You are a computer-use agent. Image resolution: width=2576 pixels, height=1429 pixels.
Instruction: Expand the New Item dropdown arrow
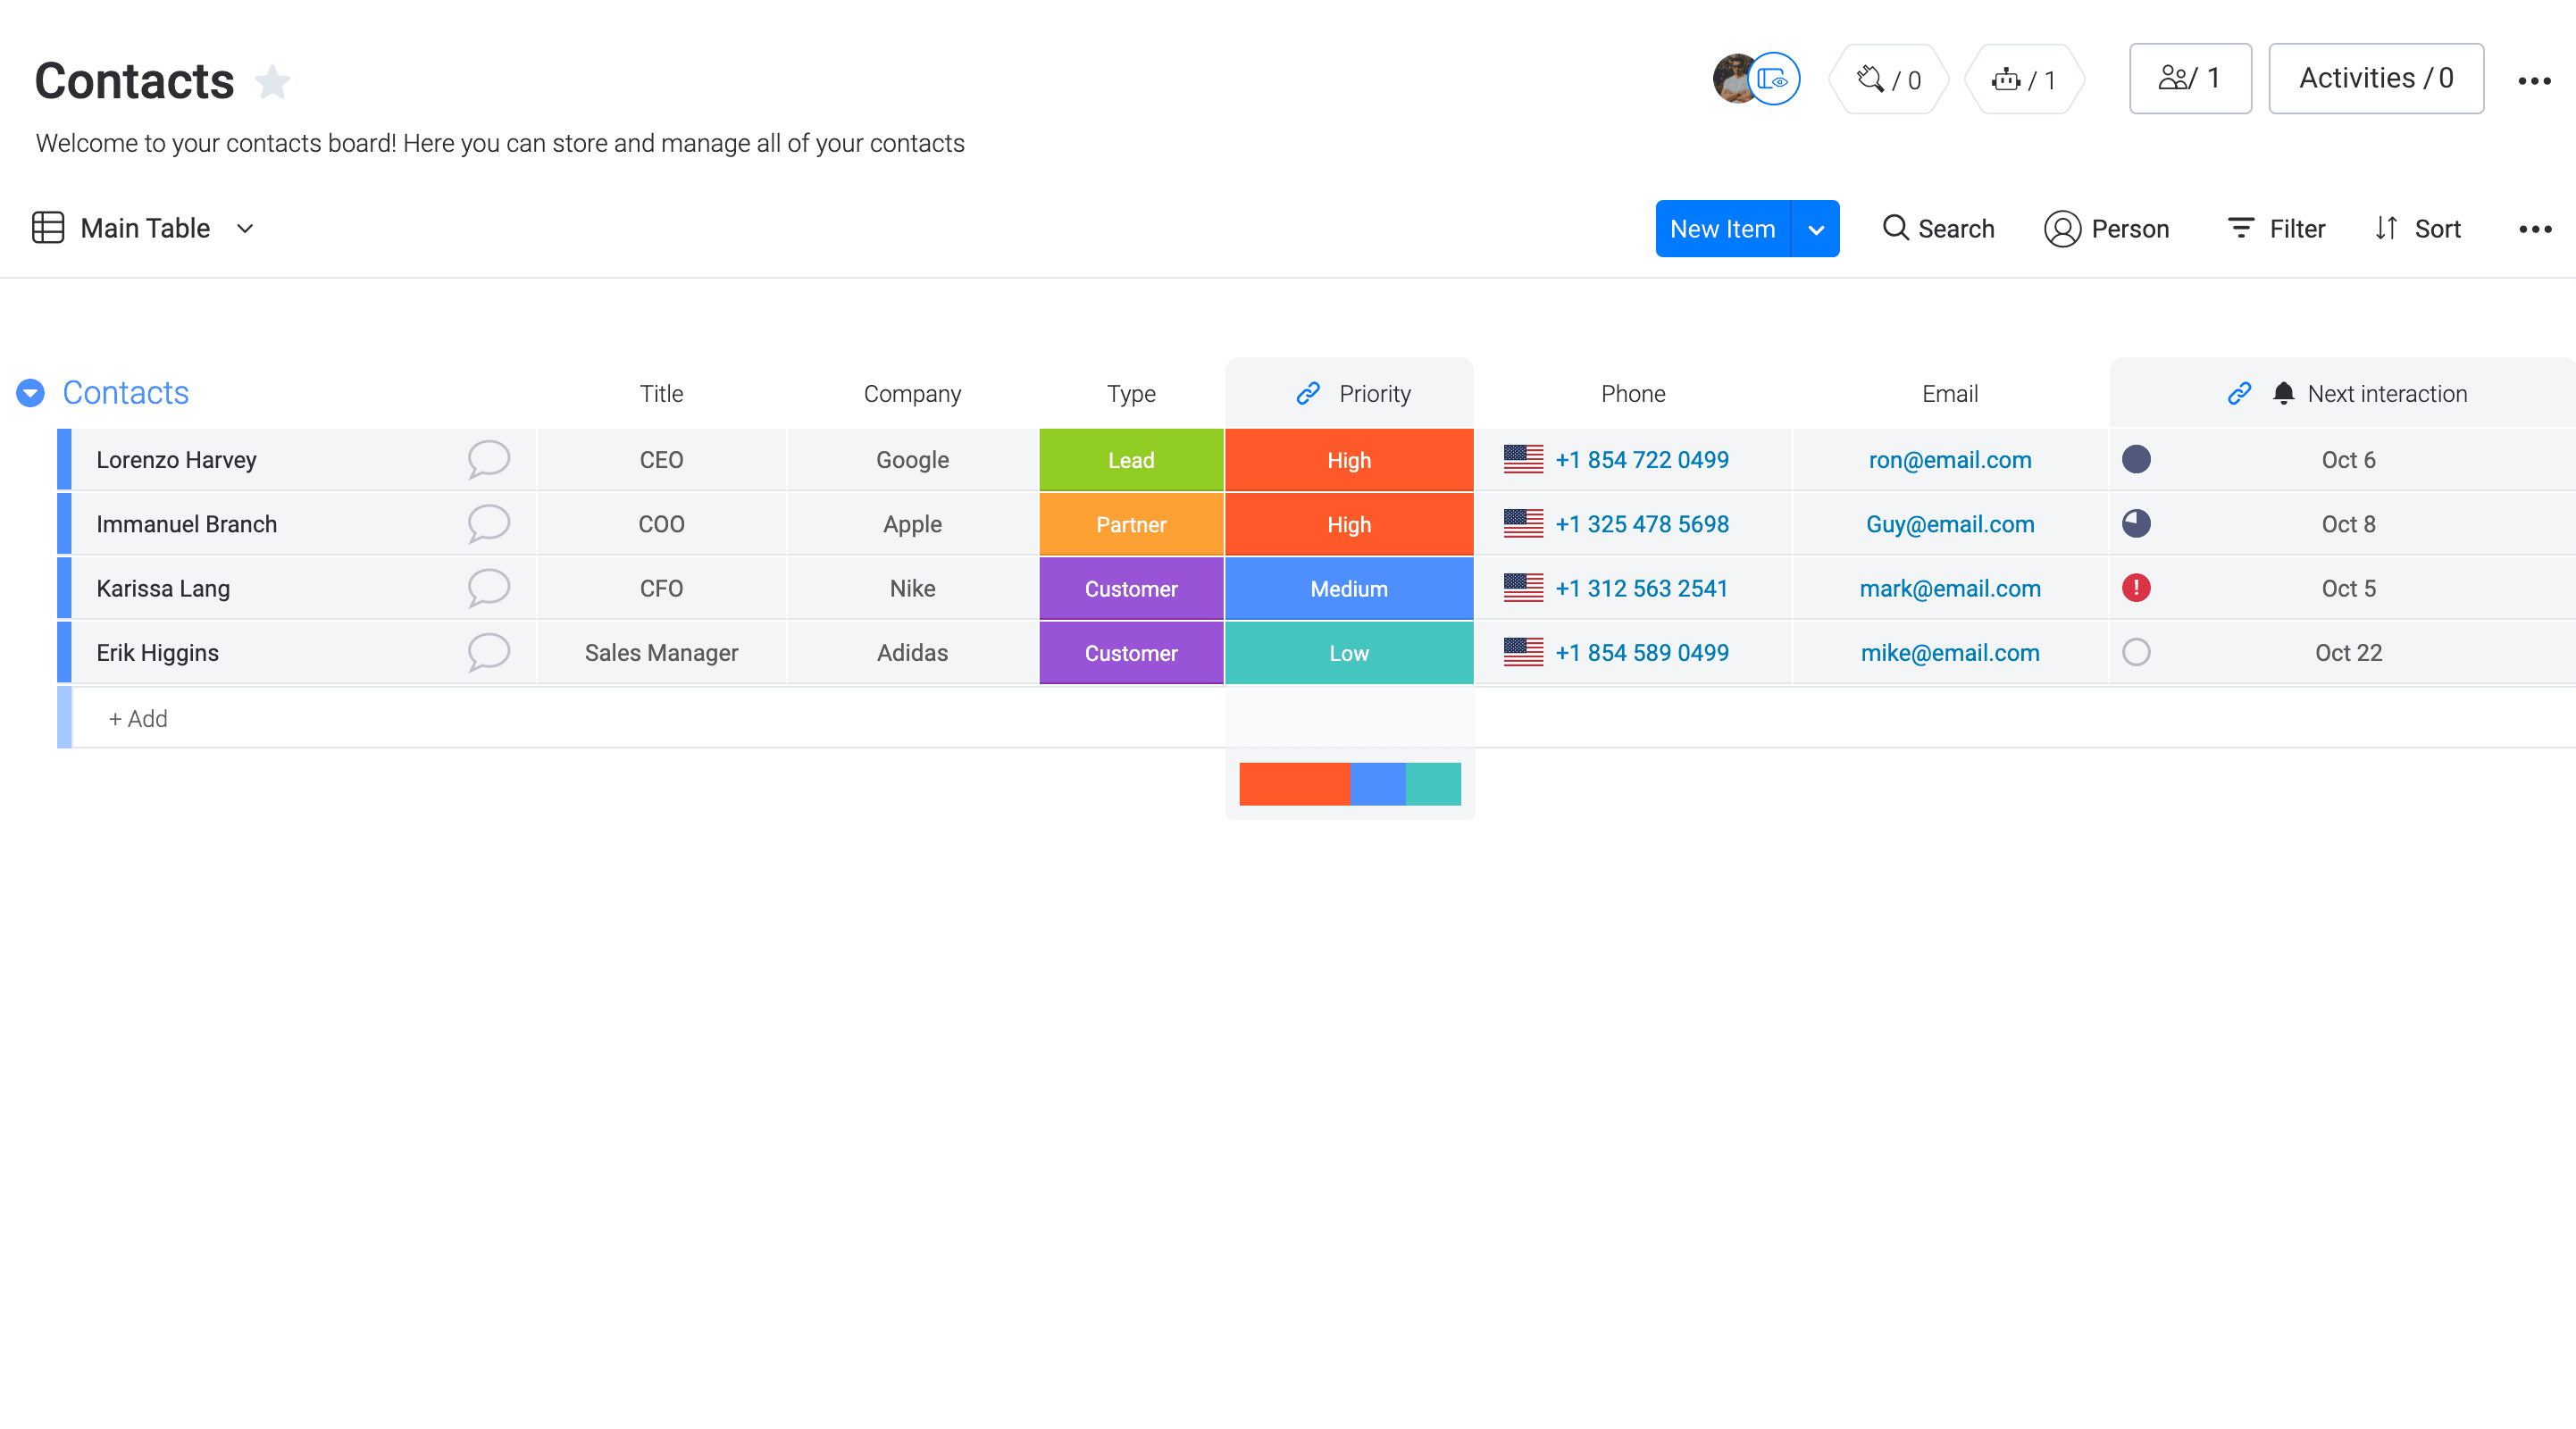[1816, 227]
